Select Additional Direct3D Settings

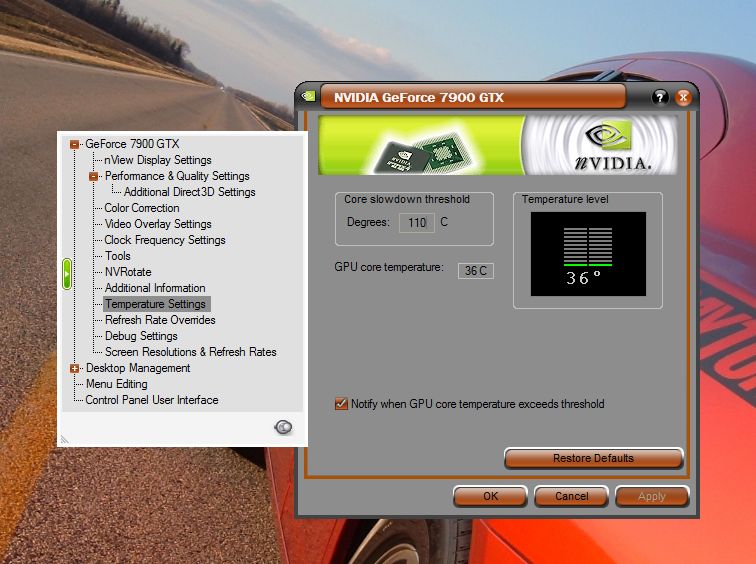[x=189, y=192]
